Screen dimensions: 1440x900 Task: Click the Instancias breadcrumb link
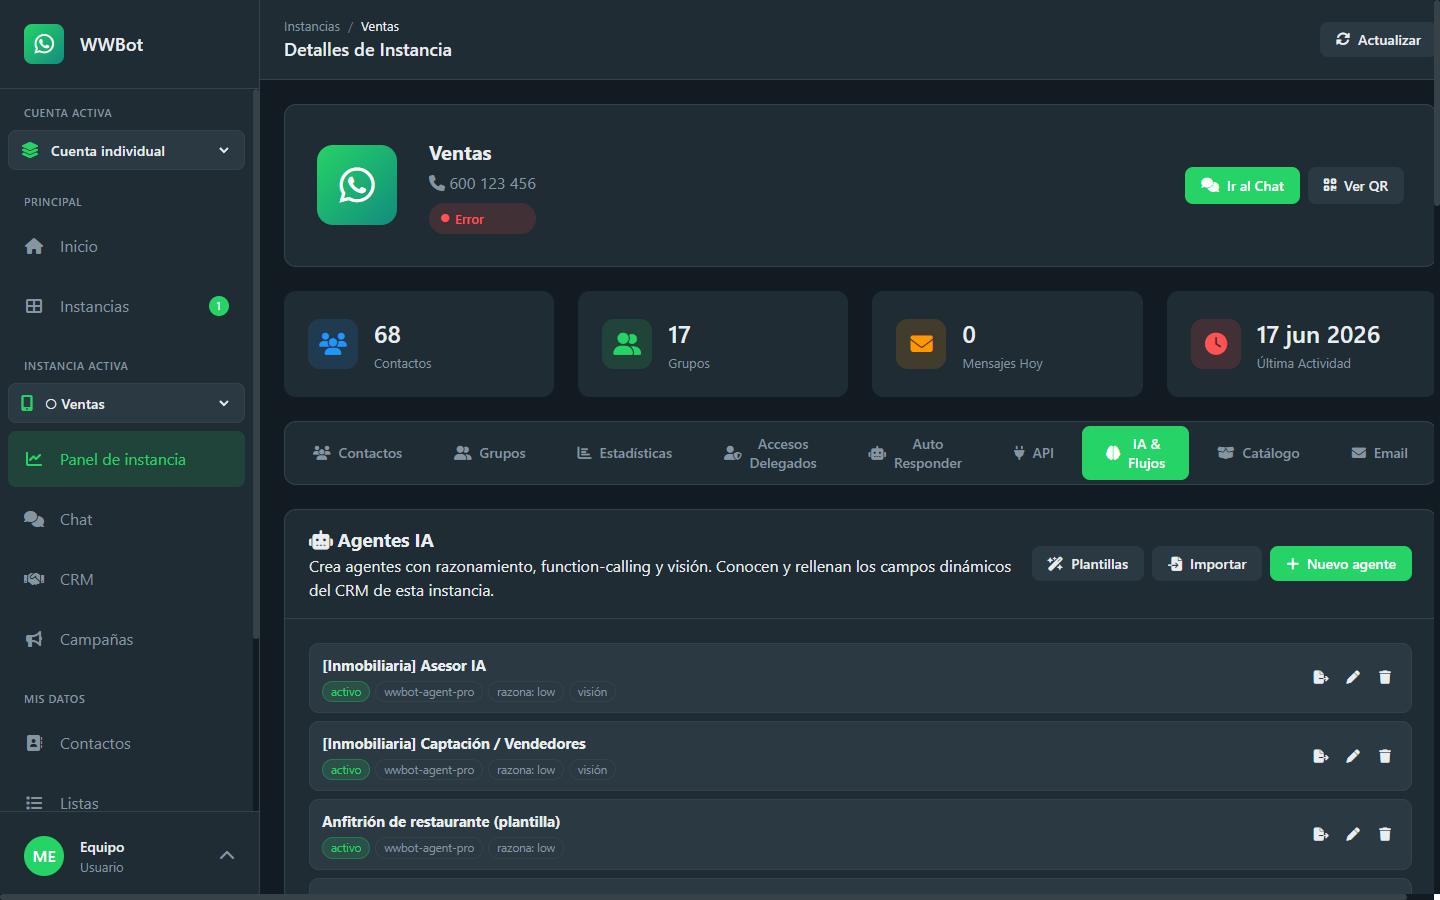tap(312, 27)
